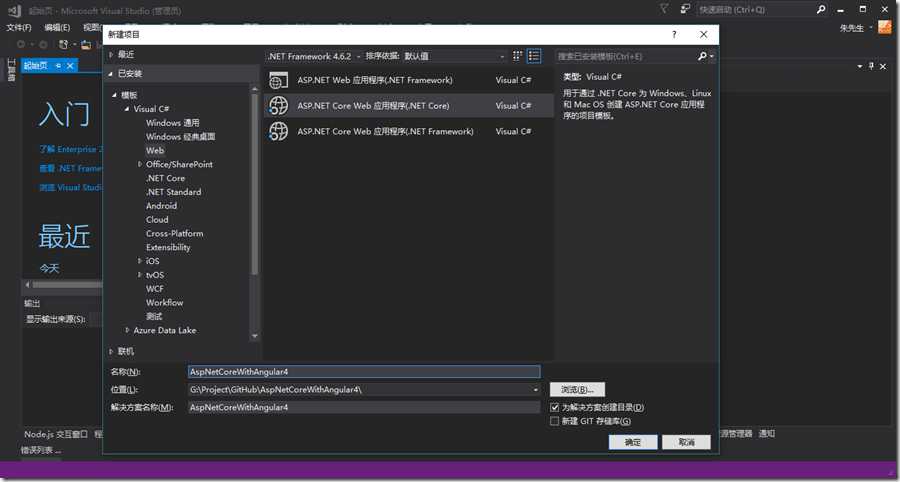The width and height of the screenshot is (900, 482).
Task: Collapse the Visual C# node
Action: click(x=127, y=108)
